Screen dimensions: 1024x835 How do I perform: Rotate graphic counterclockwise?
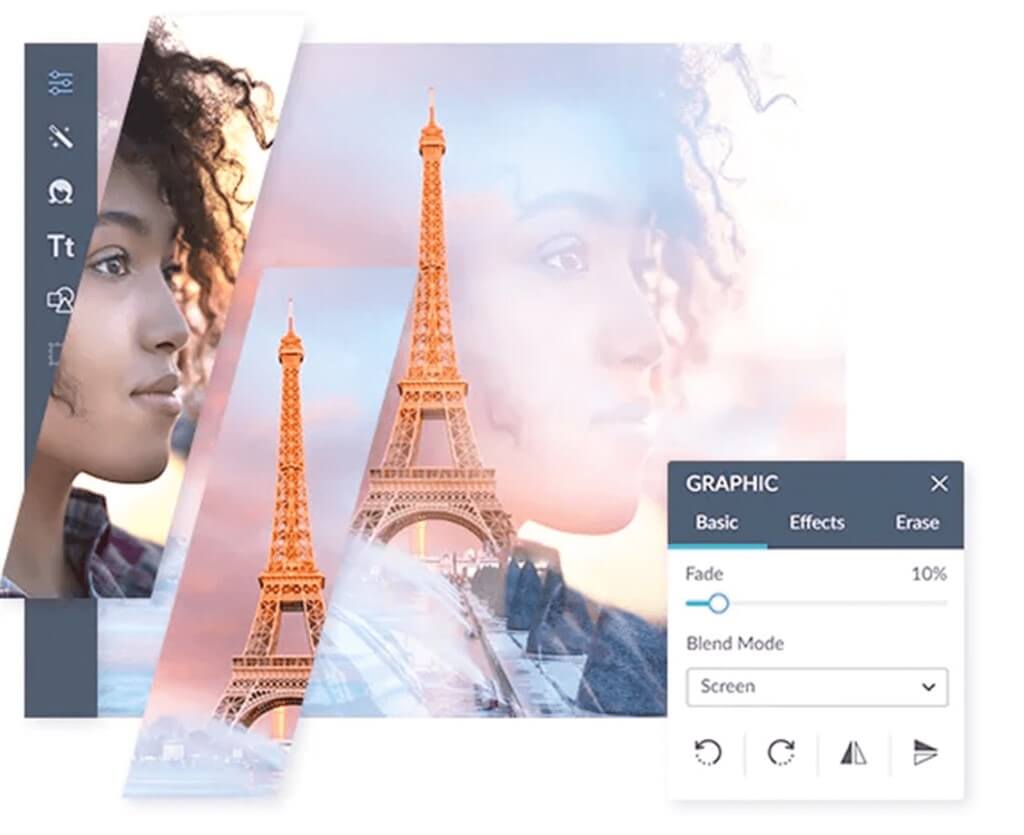709,752
